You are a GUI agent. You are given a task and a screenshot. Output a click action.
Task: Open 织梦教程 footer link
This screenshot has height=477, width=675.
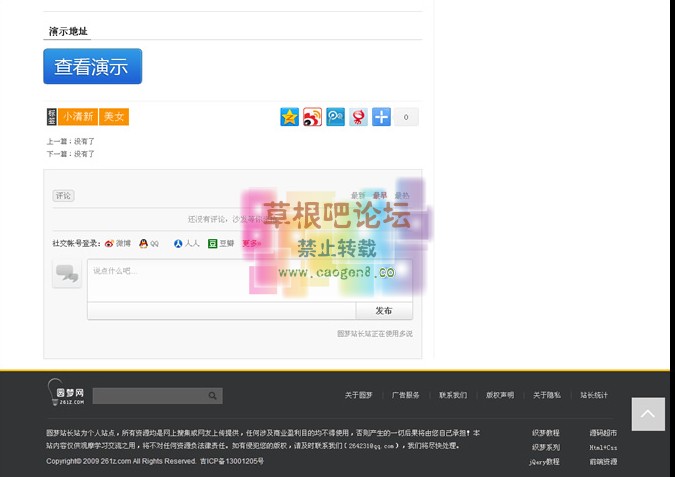coord(545,433)
